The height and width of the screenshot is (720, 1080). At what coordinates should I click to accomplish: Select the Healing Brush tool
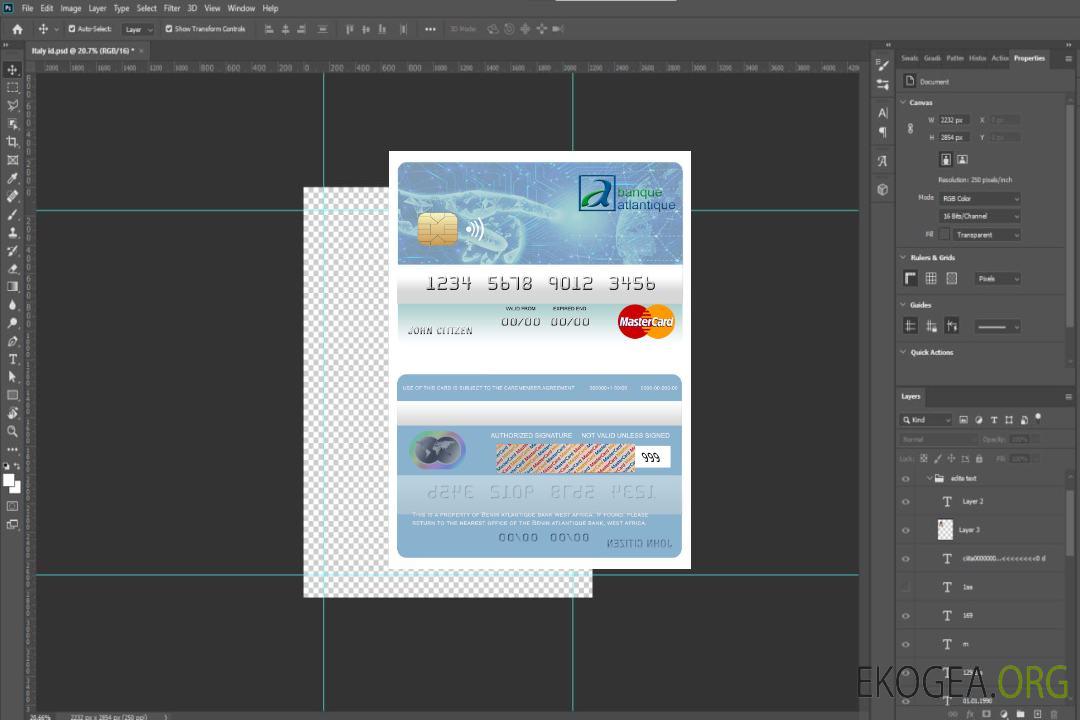(x=12, y=196)
